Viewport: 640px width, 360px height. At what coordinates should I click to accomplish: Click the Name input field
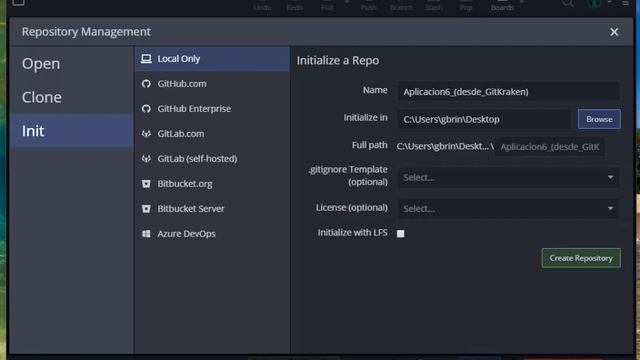tap(509, 92)
